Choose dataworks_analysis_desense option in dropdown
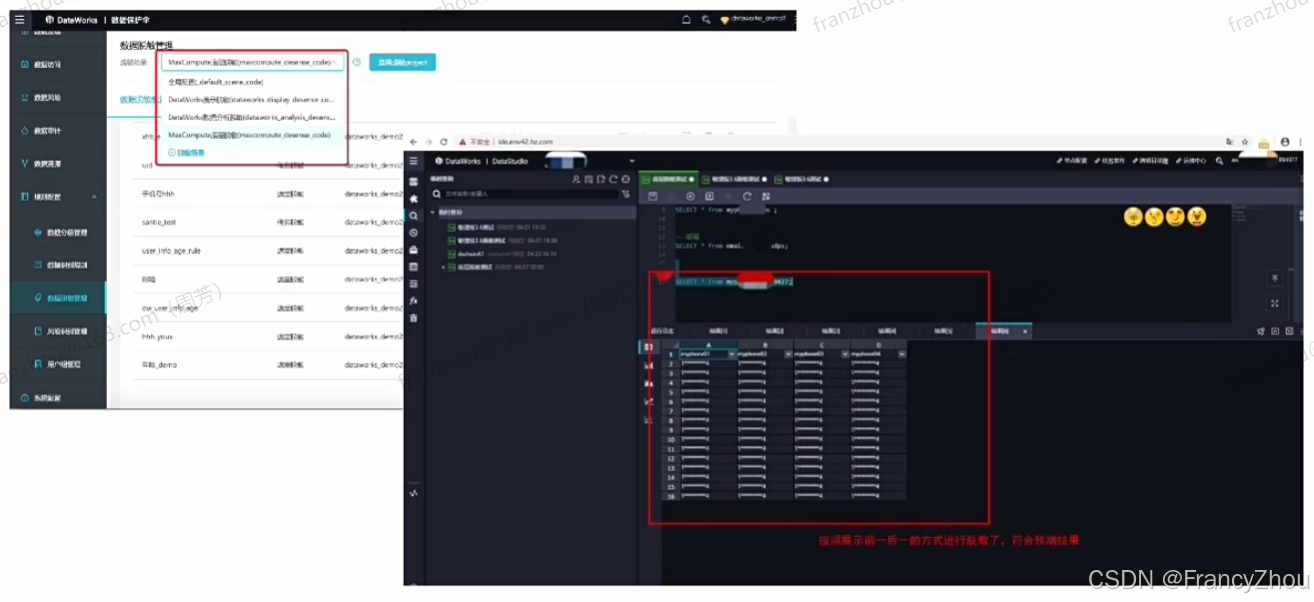The width and height of the screenshot is (1314, 602). pyautogui.click(x=252, y=117)
